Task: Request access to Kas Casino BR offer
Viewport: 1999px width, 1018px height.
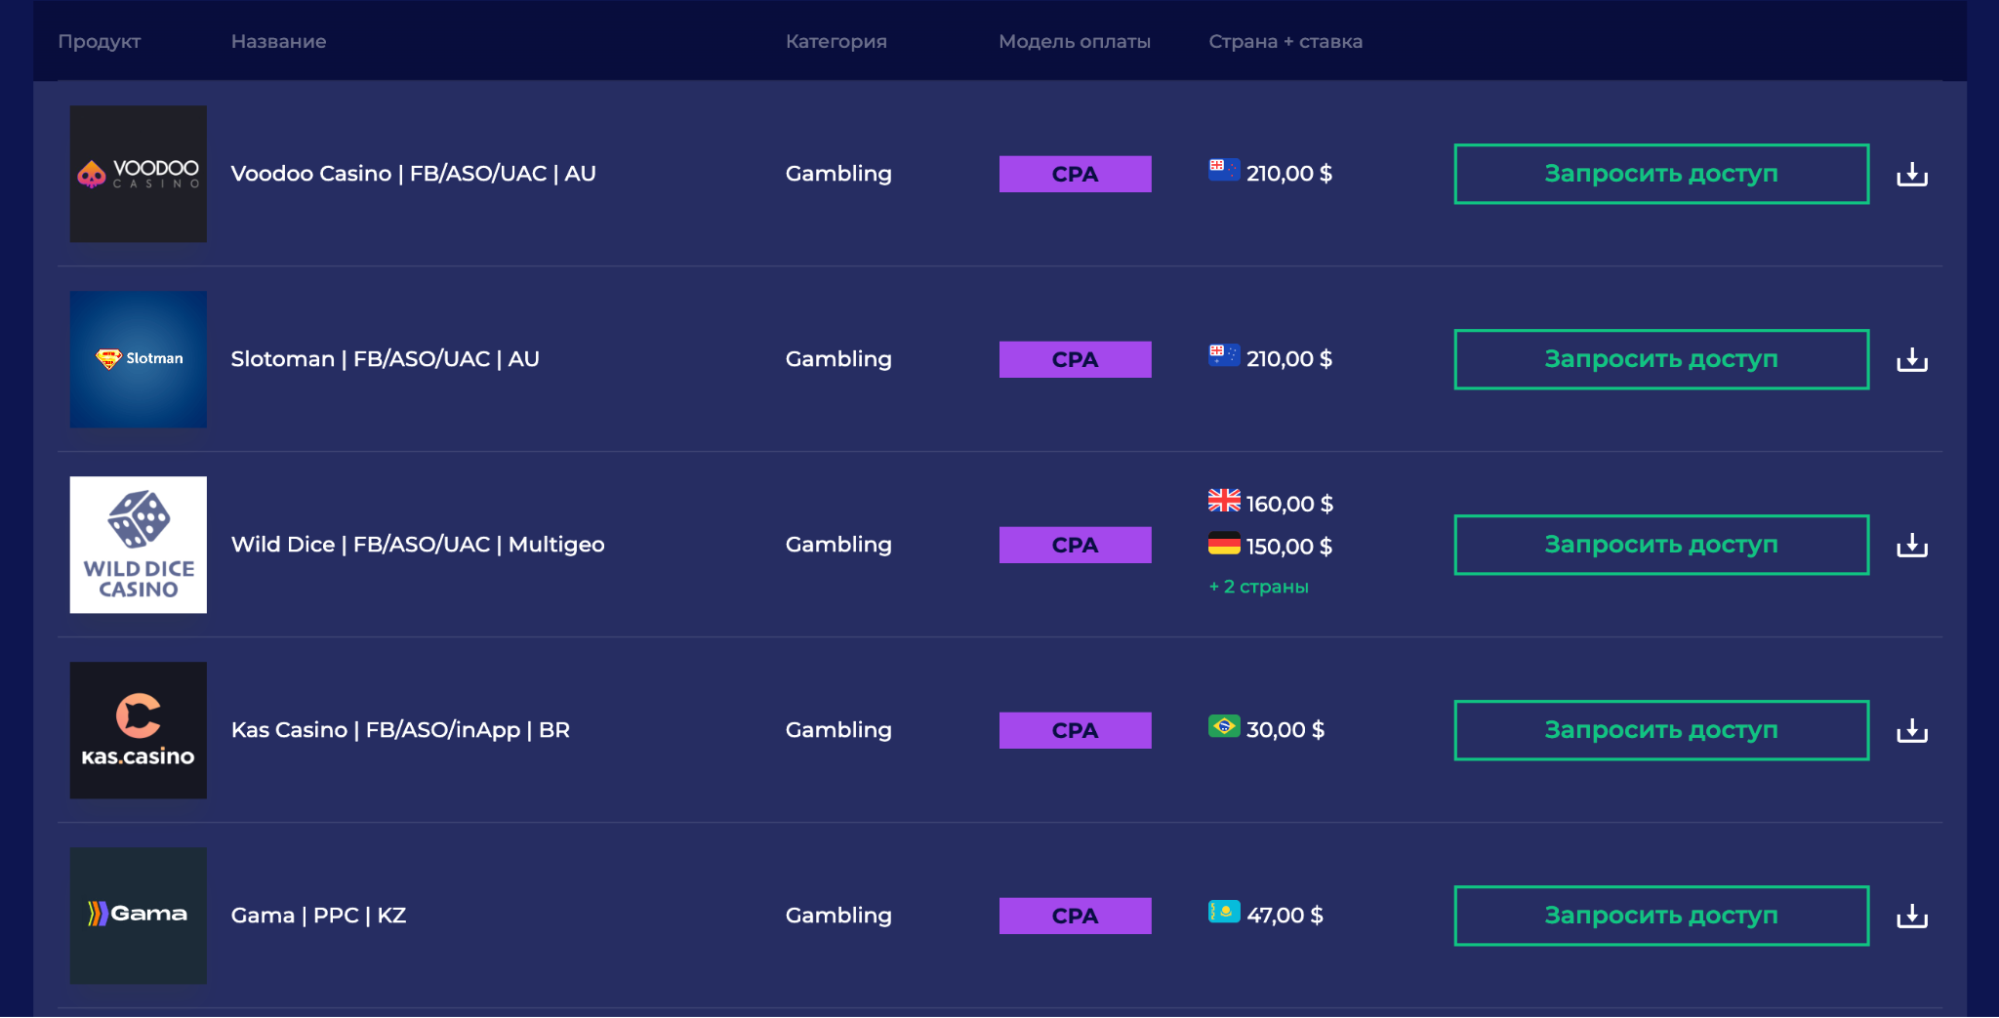Action: pyautogui.click(x=1661, y=730)
